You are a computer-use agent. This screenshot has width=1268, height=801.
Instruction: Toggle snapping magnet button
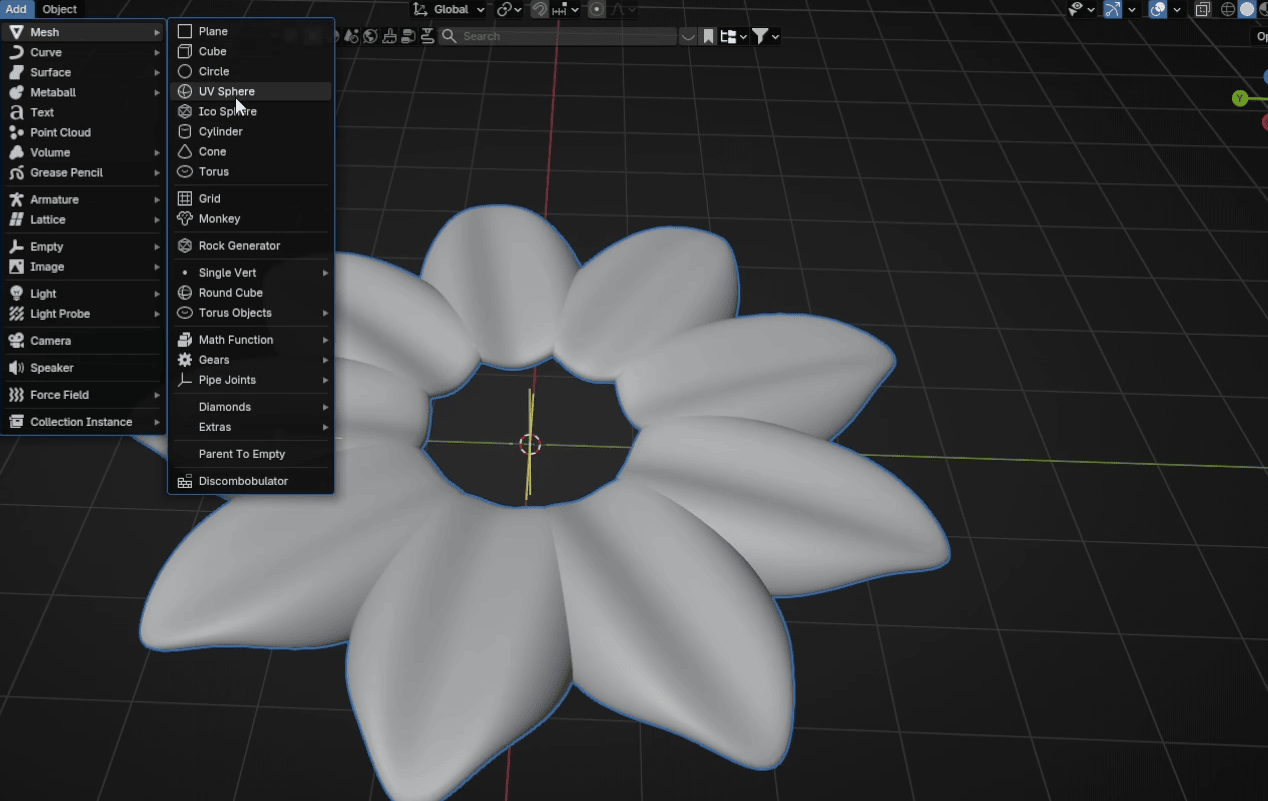coord(540,10)
